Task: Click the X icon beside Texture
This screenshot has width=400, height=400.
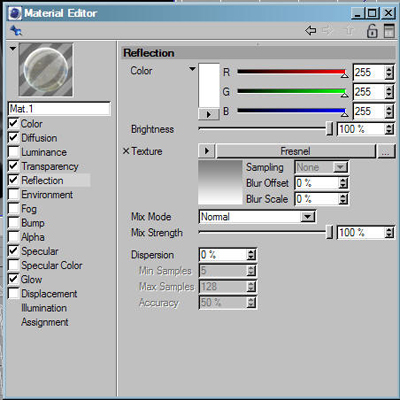Action: coord(126,151)
